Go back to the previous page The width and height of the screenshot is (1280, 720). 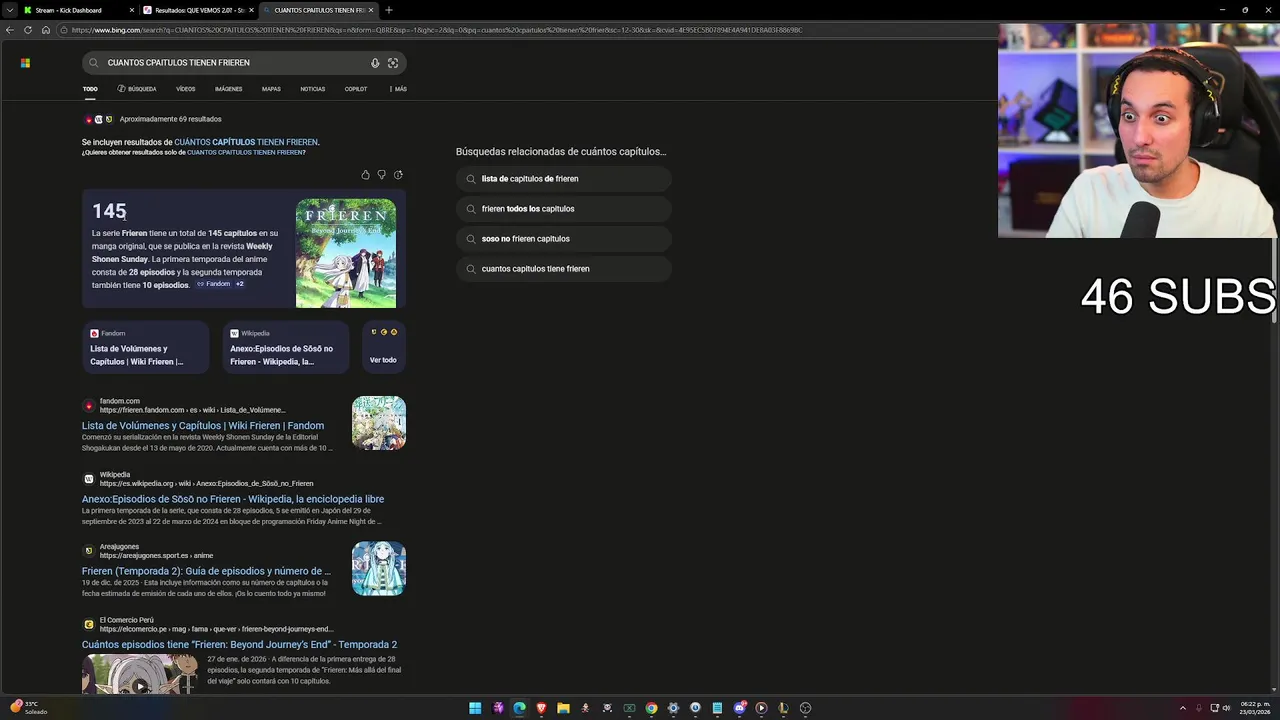click(10, 30)
